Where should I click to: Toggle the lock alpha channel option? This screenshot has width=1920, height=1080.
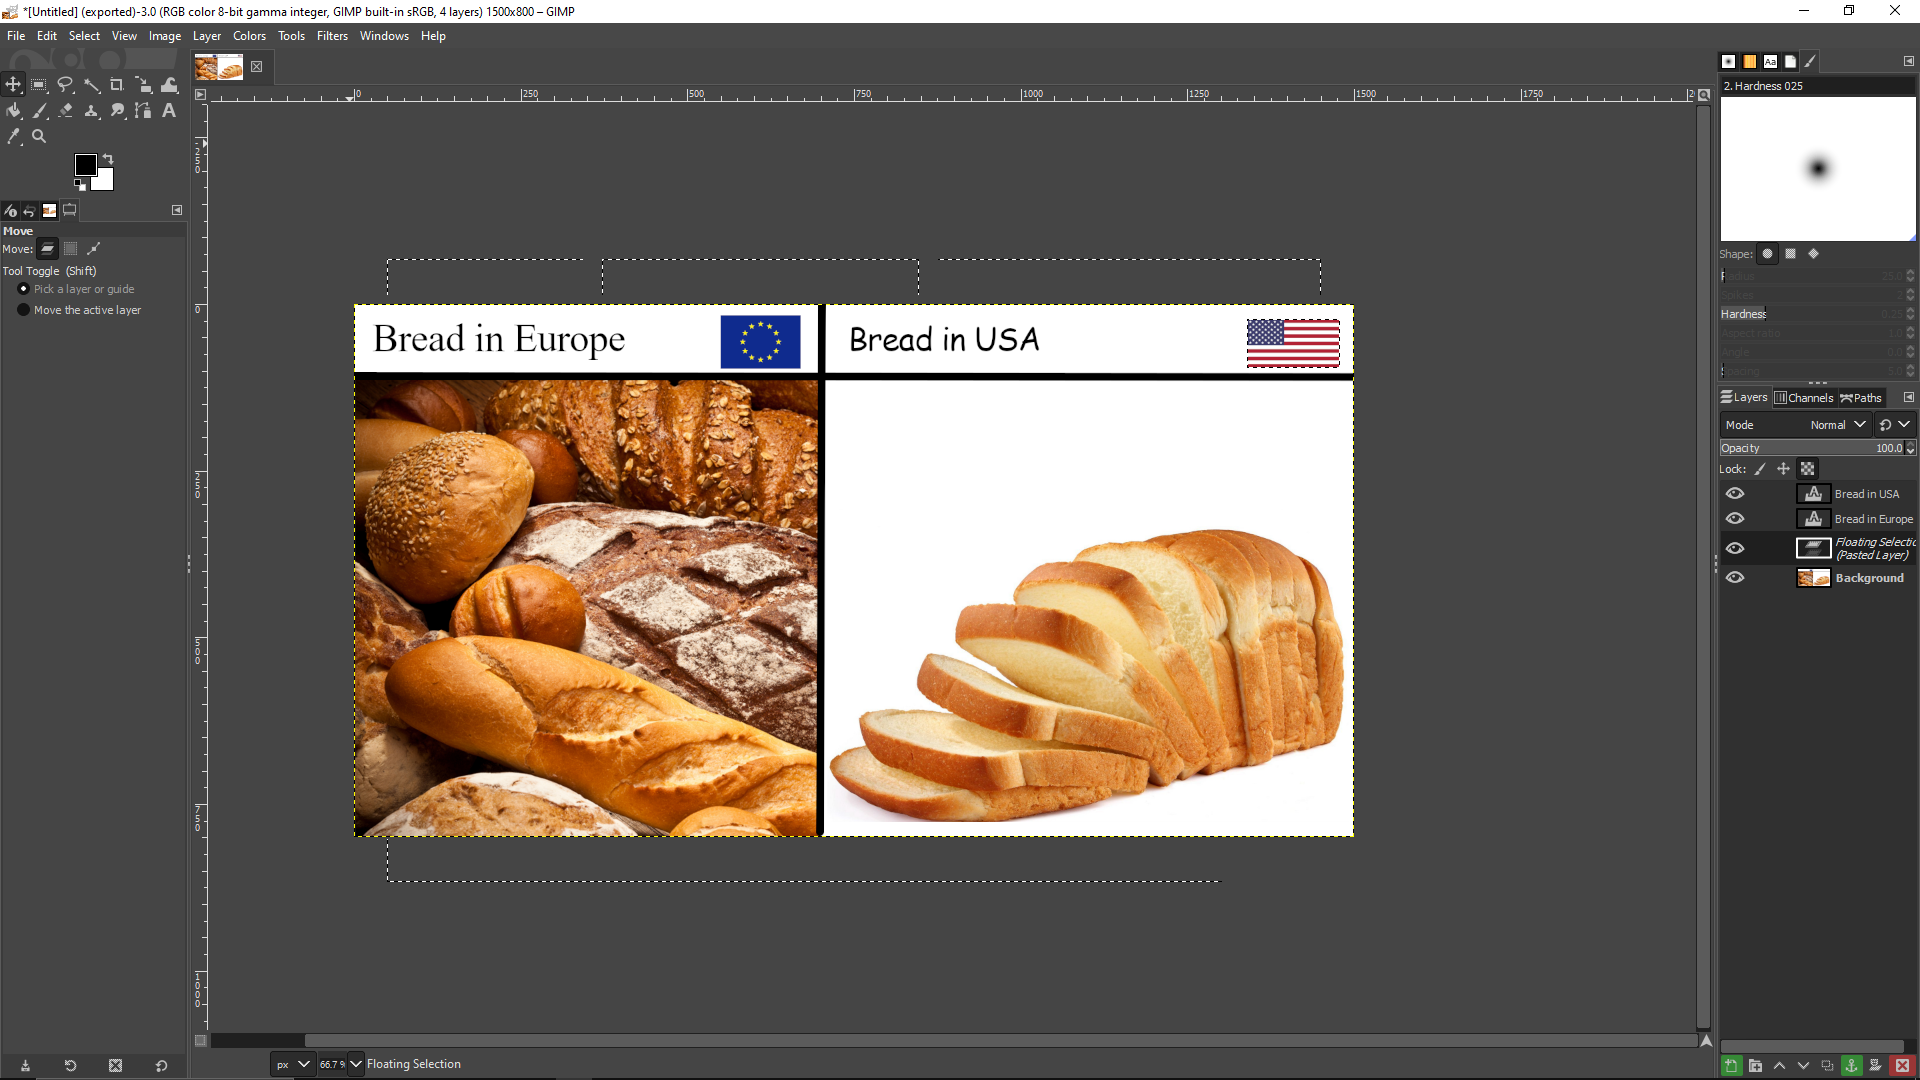point(1807,469)
